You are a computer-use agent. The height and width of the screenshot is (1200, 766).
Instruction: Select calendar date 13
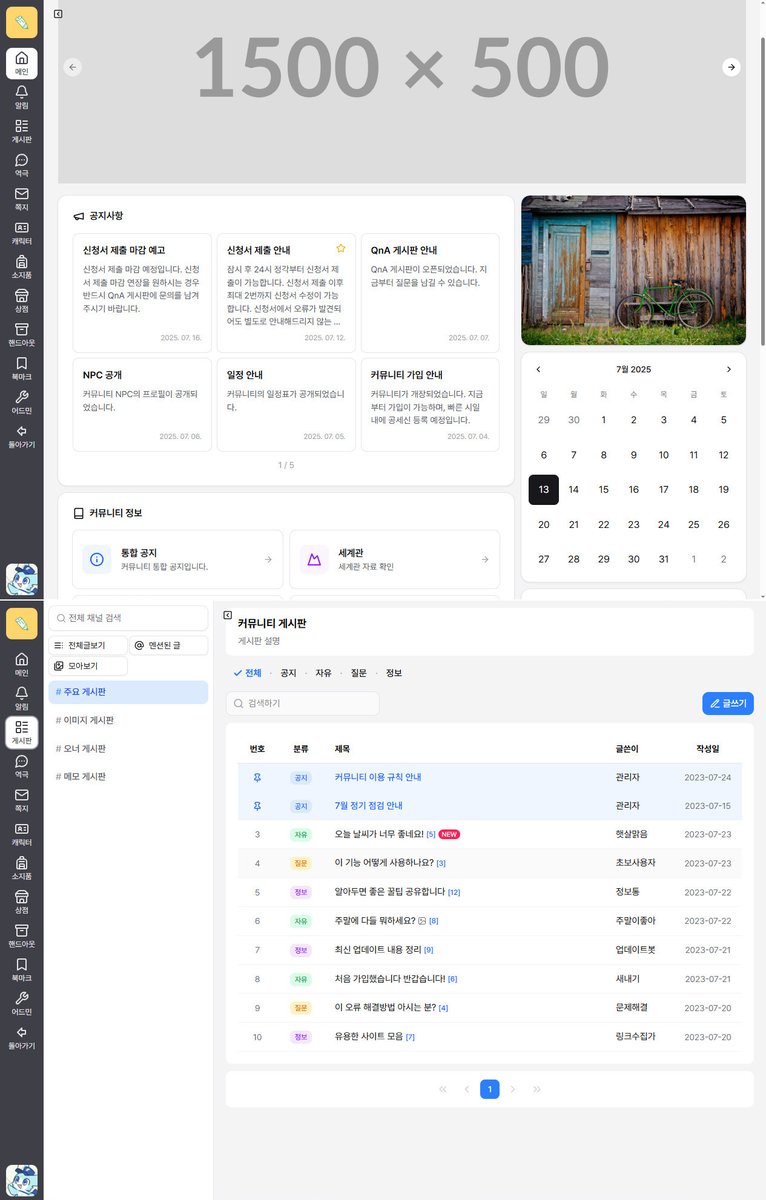click(x=544, y=489)
